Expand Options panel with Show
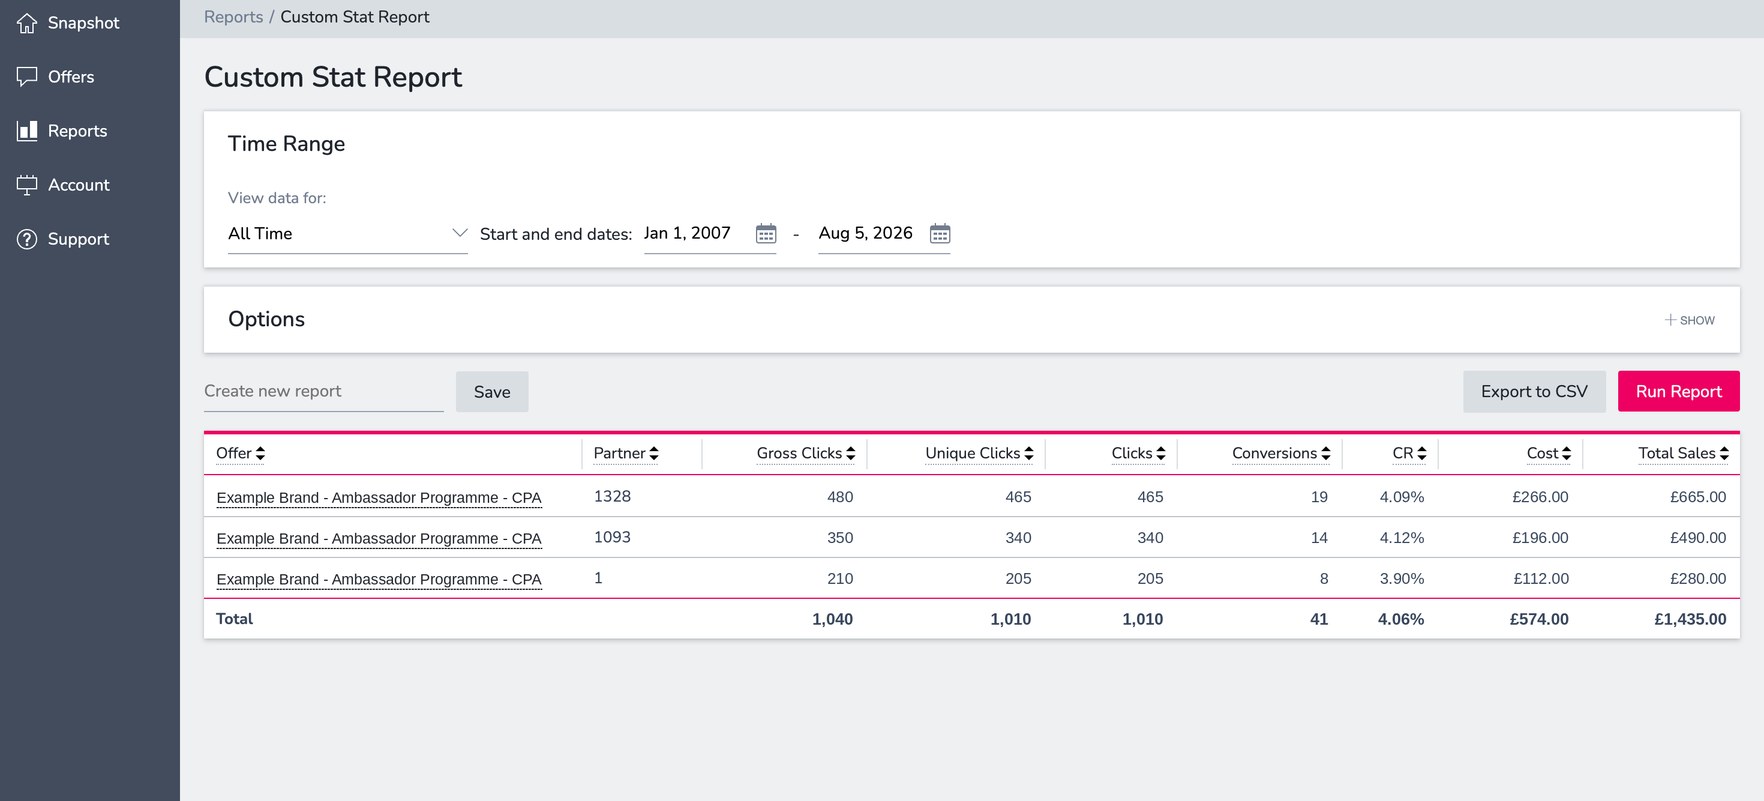 pos(1690,320)
